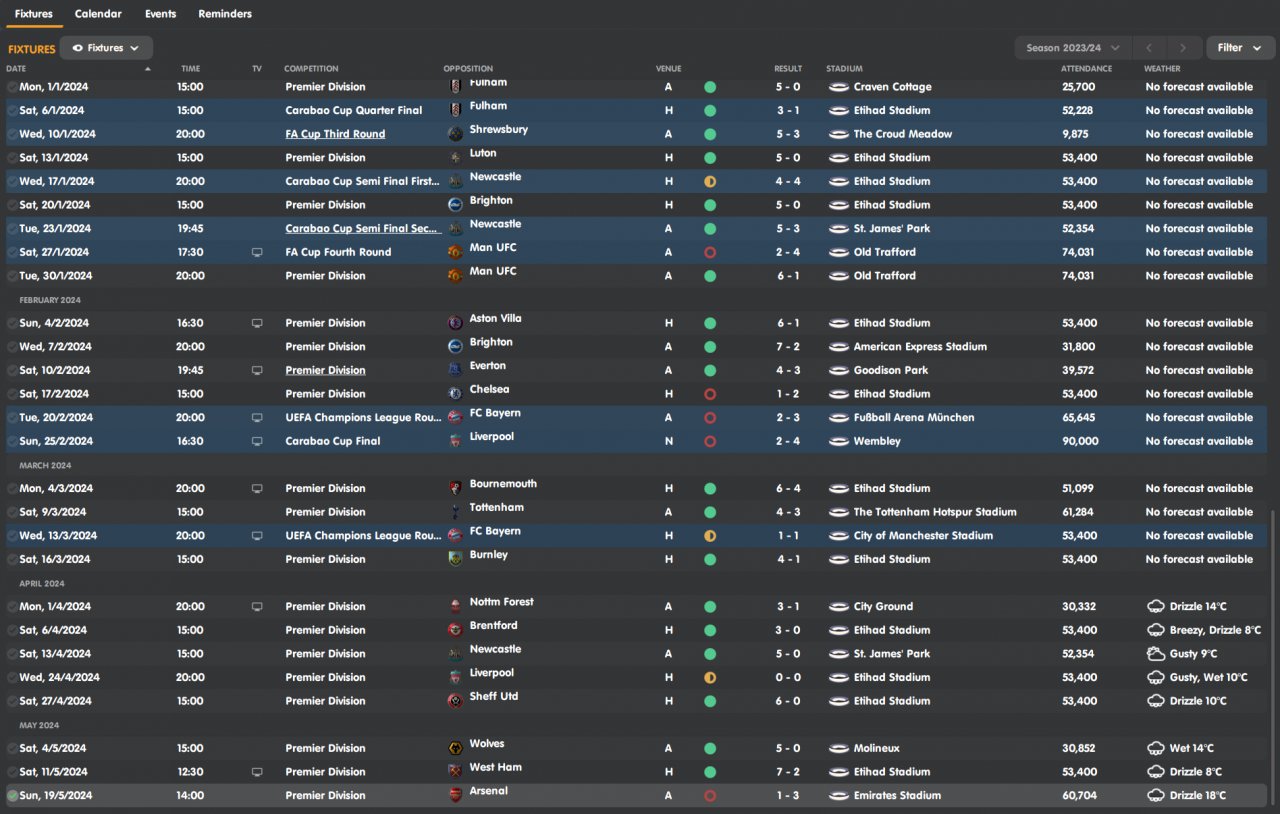The width and height of the screenshot is (1280, 814).
Task: Click the weather icon for the Brentford match
Action: [x=1155, y=630]
